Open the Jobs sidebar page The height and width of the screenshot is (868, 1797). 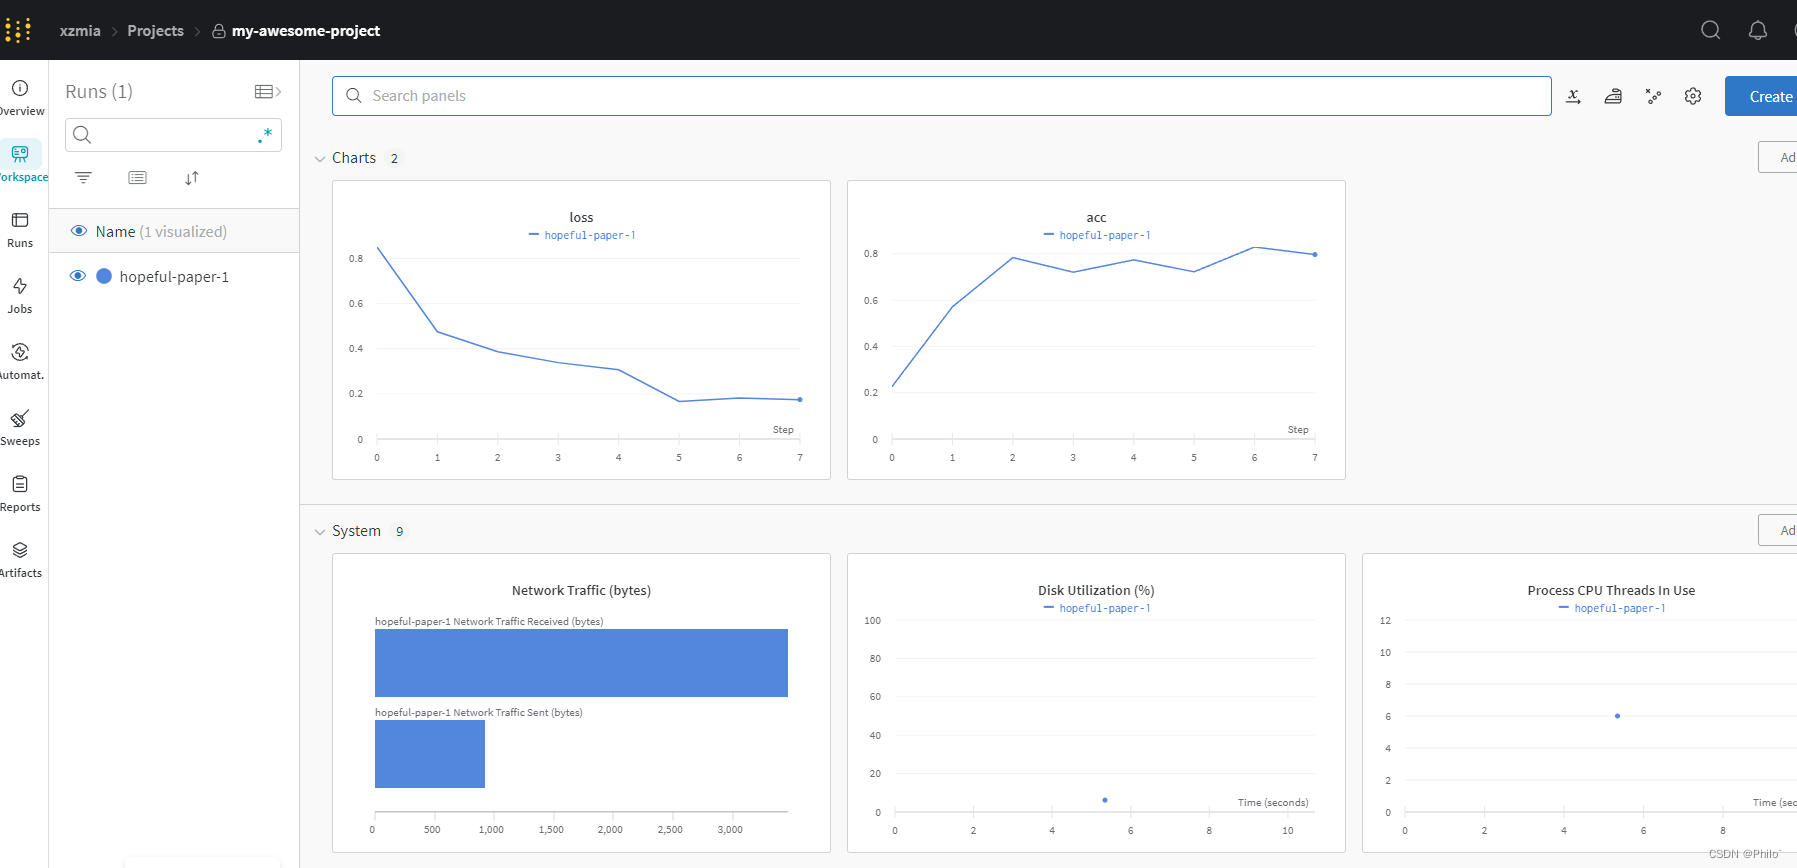[x=20, y=295]
